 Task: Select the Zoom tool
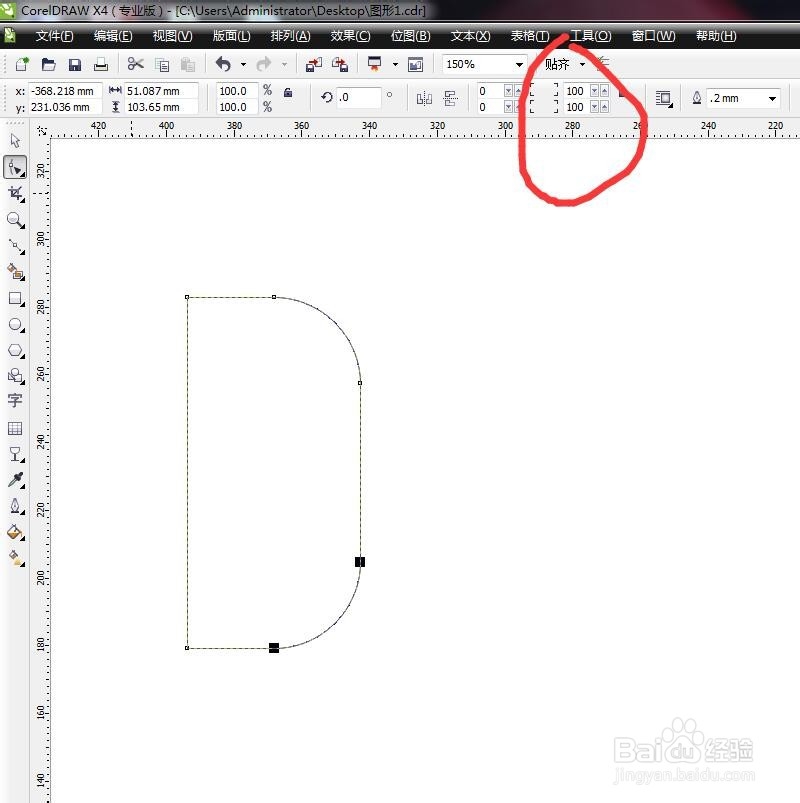pos(15,219)
